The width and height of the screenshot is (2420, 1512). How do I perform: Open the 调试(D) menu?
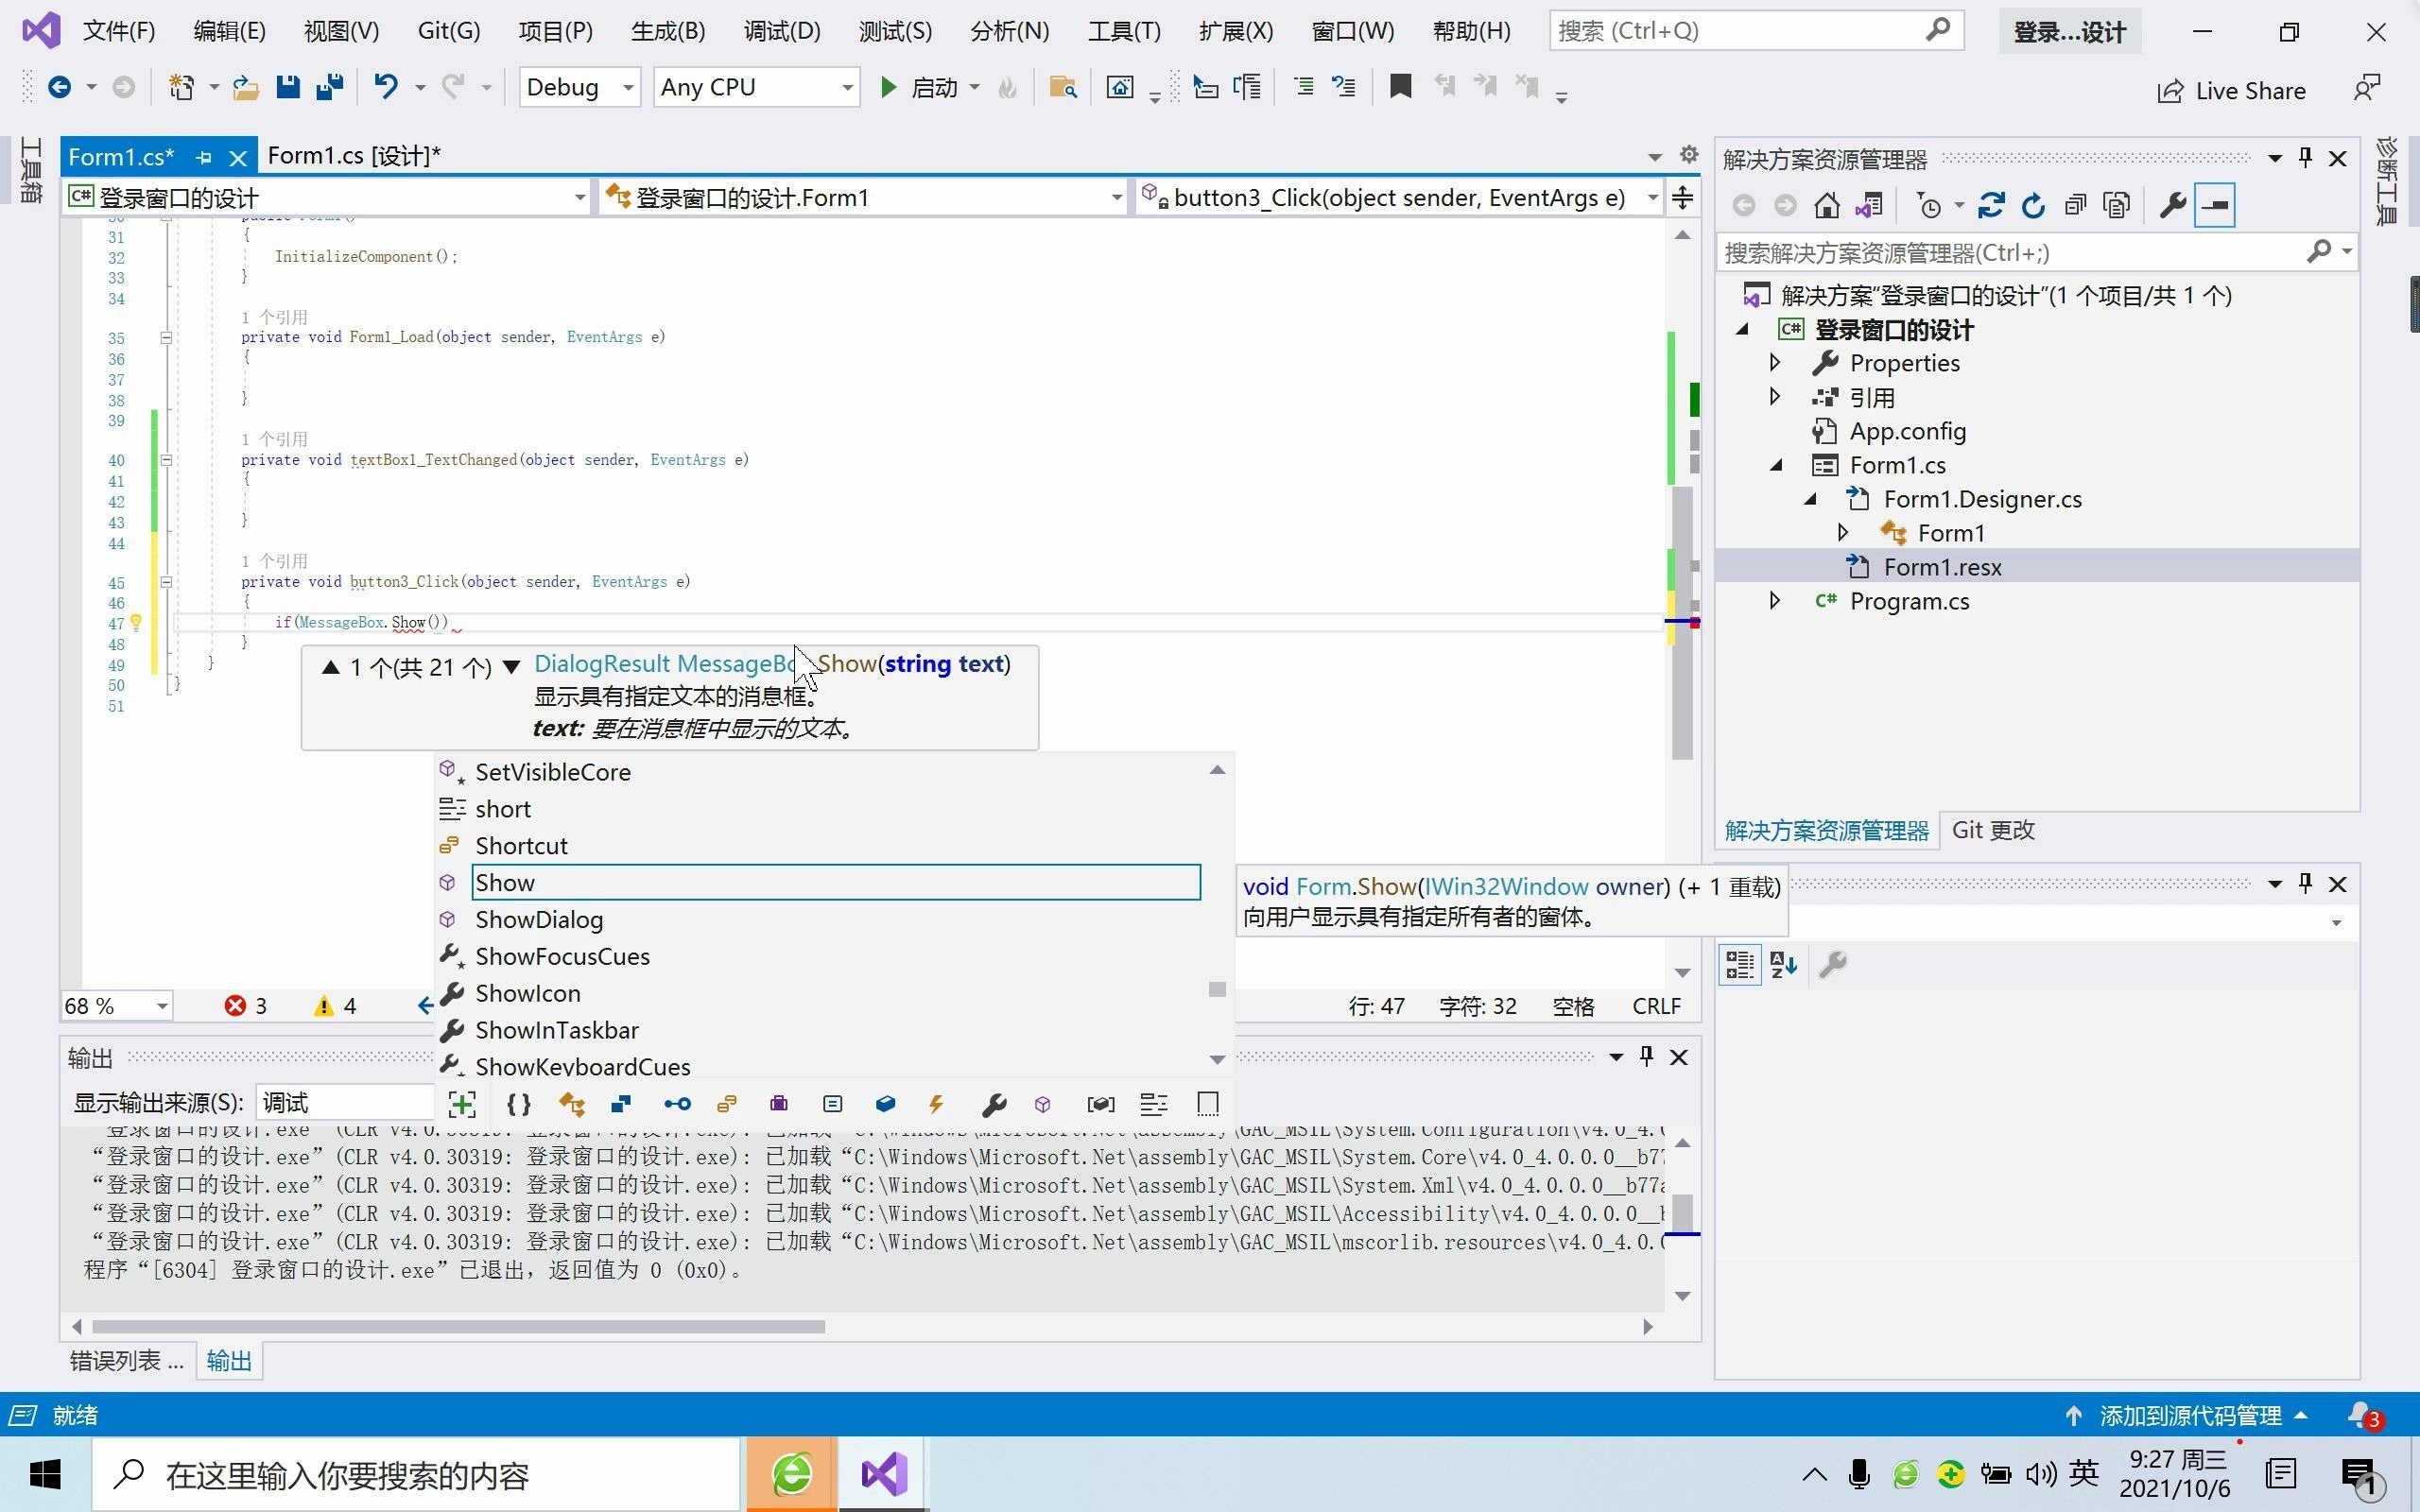[x=782, y=31]
